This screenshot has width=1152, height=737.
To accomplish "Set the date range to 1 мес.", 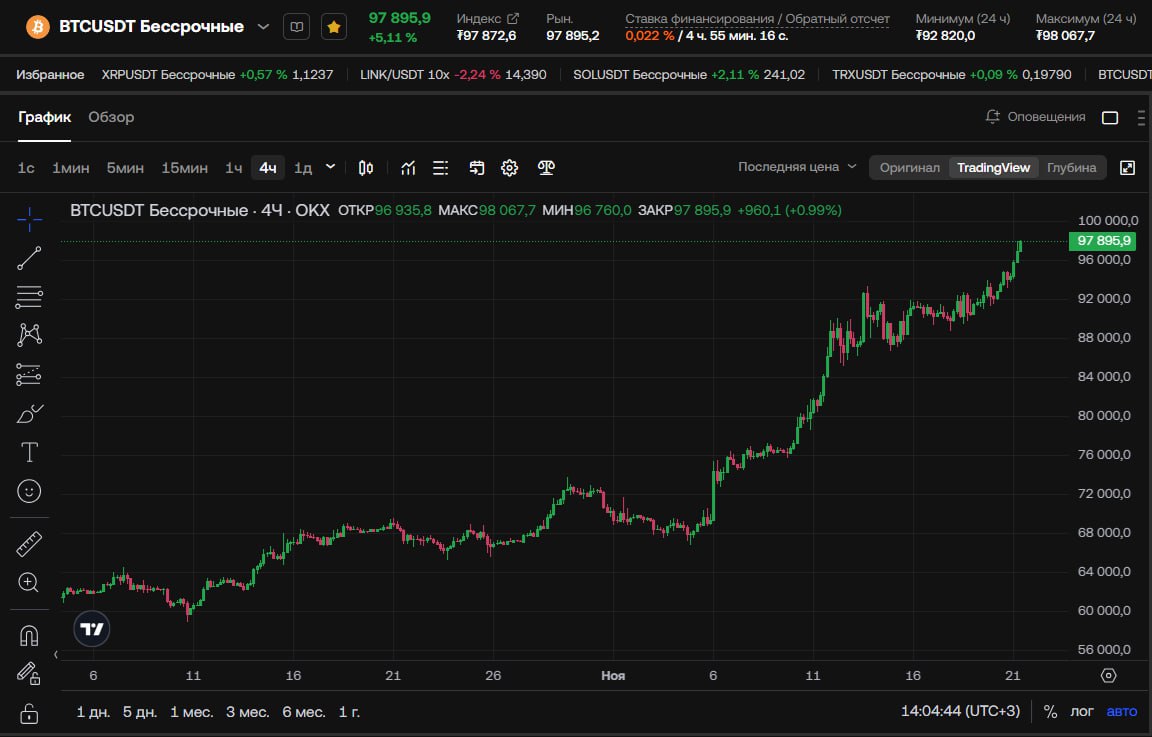I will [x=192, y=712].
